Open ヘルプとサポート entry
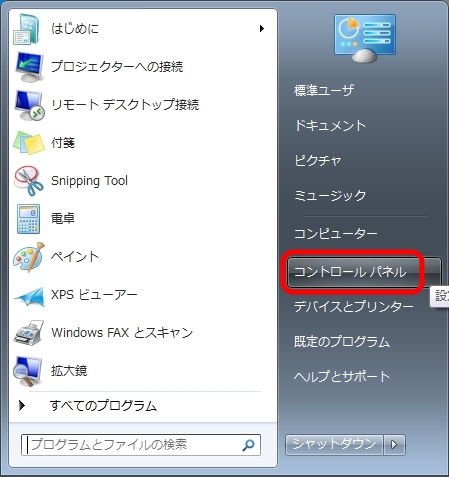 pos(342,376)
